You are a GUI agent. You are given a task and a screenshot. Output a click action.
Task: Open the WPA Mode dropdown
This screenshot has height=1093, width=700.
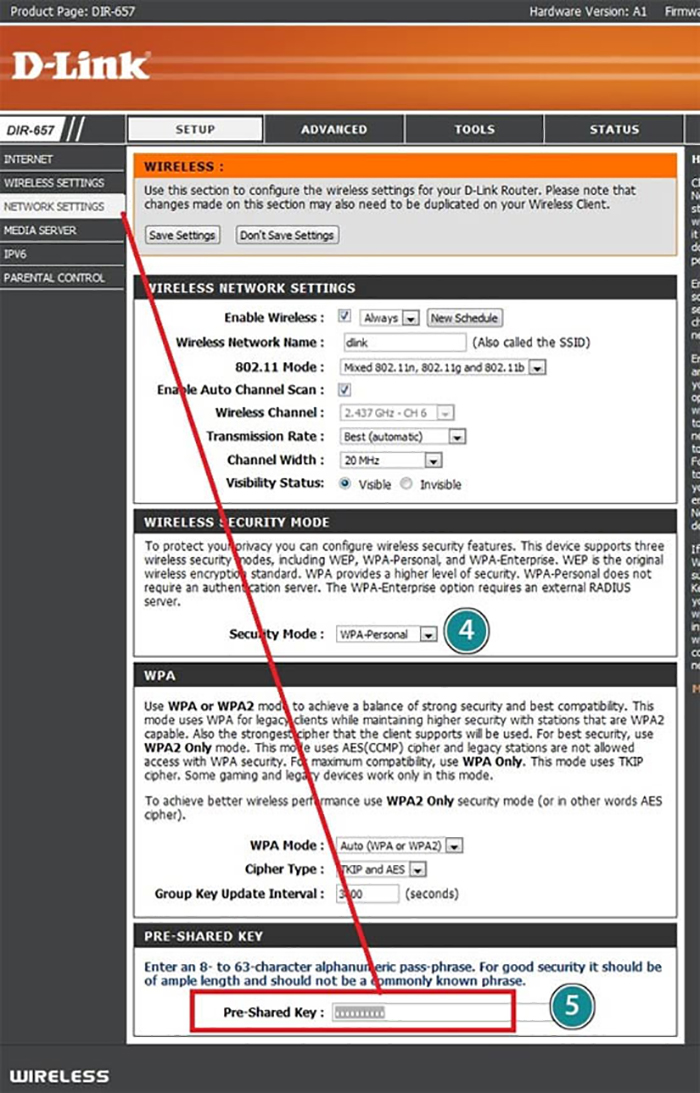click(400, 845)
